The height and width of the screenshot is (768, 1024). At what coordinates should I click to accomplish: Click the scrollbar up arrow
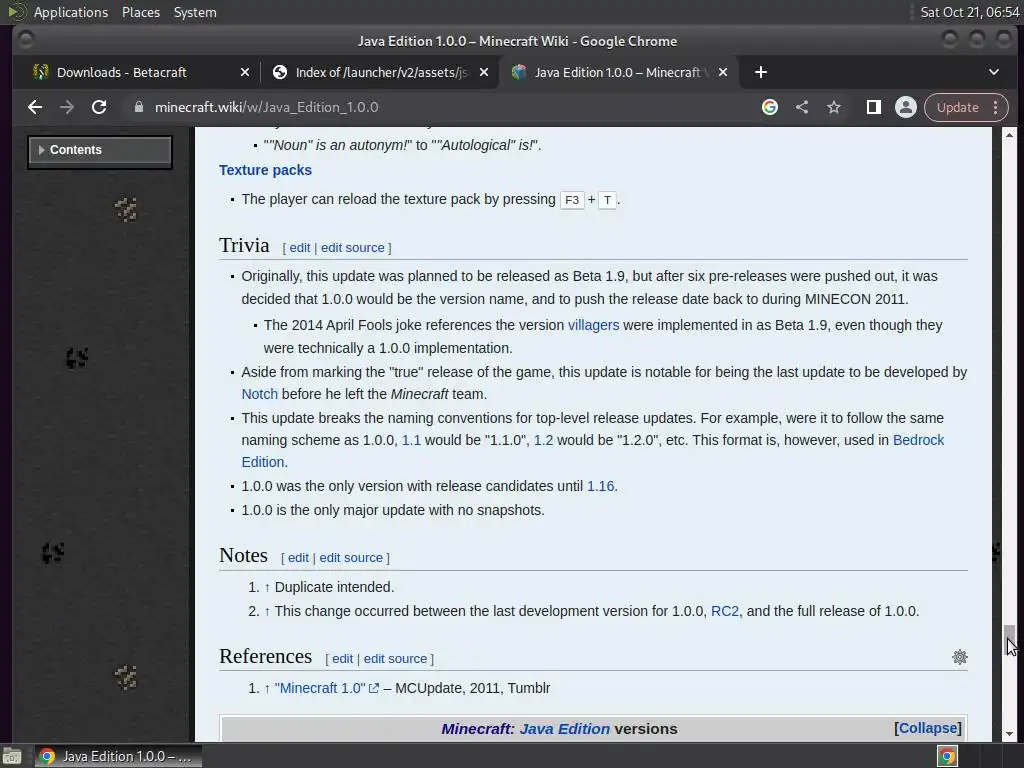1009,135
